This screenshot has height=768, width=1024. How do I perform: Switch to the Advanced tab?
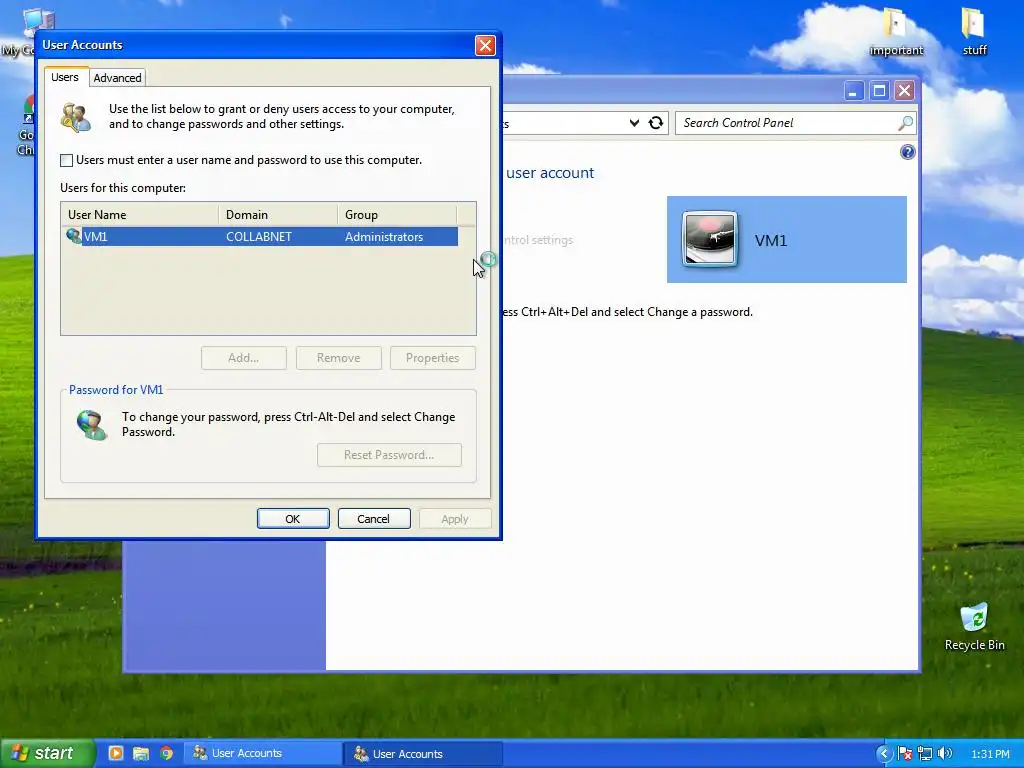coord(118,78)
